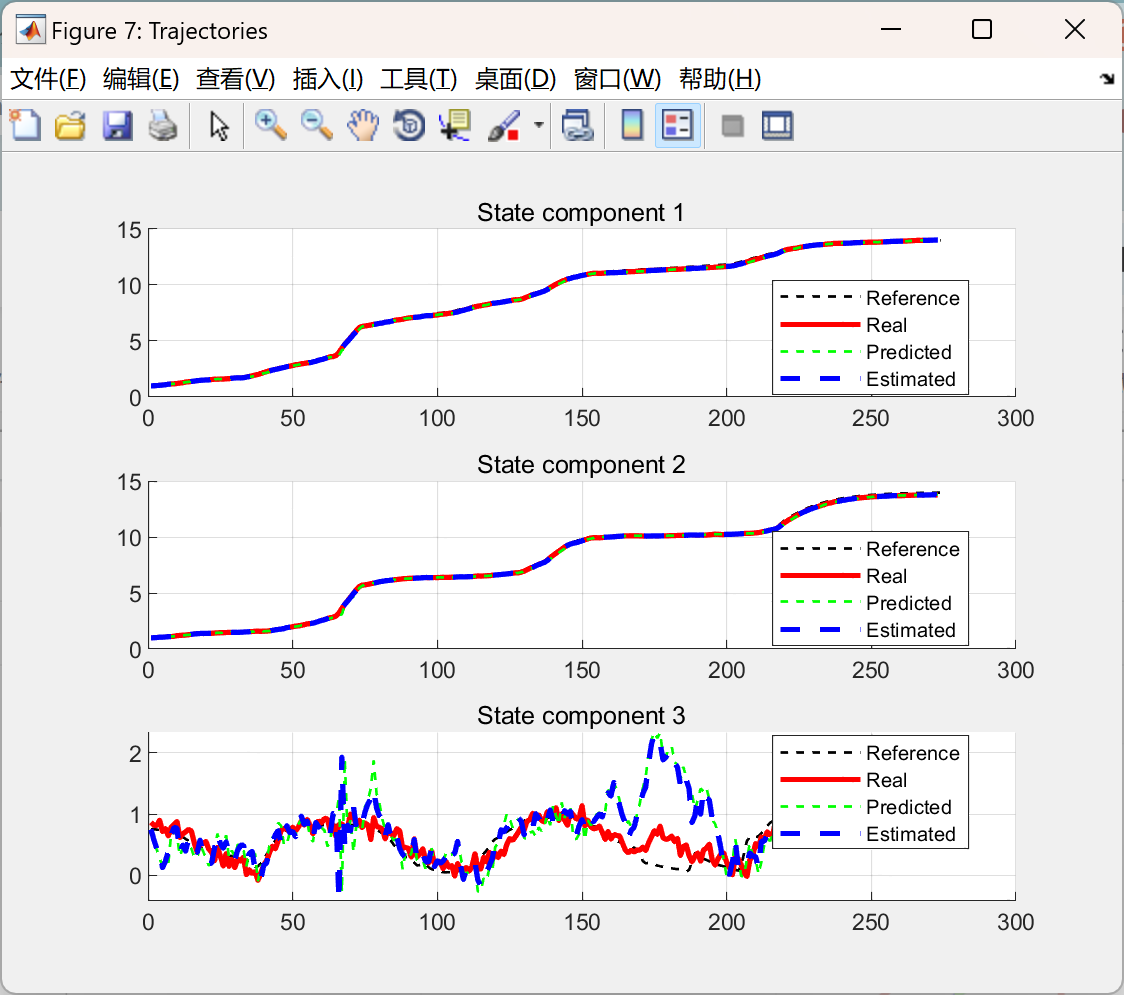Viewport: 1124px width, 995px height.
Task: Click the Show Plot Tools icon
Action: tap(777, 125)
